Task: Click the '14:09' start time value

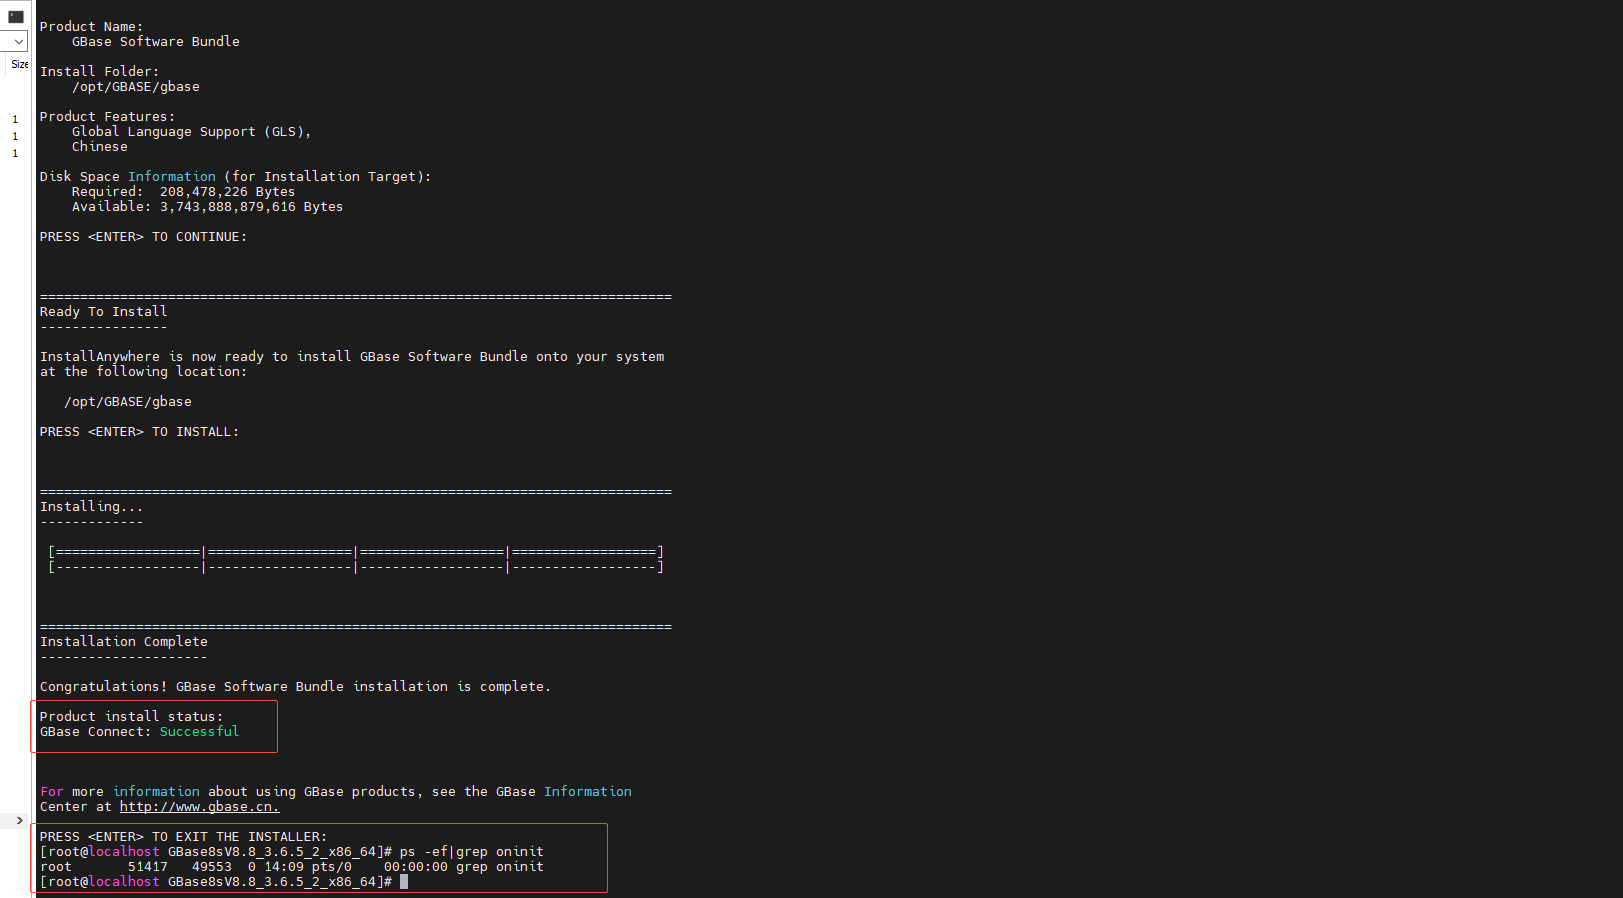Action: (283, 867)
